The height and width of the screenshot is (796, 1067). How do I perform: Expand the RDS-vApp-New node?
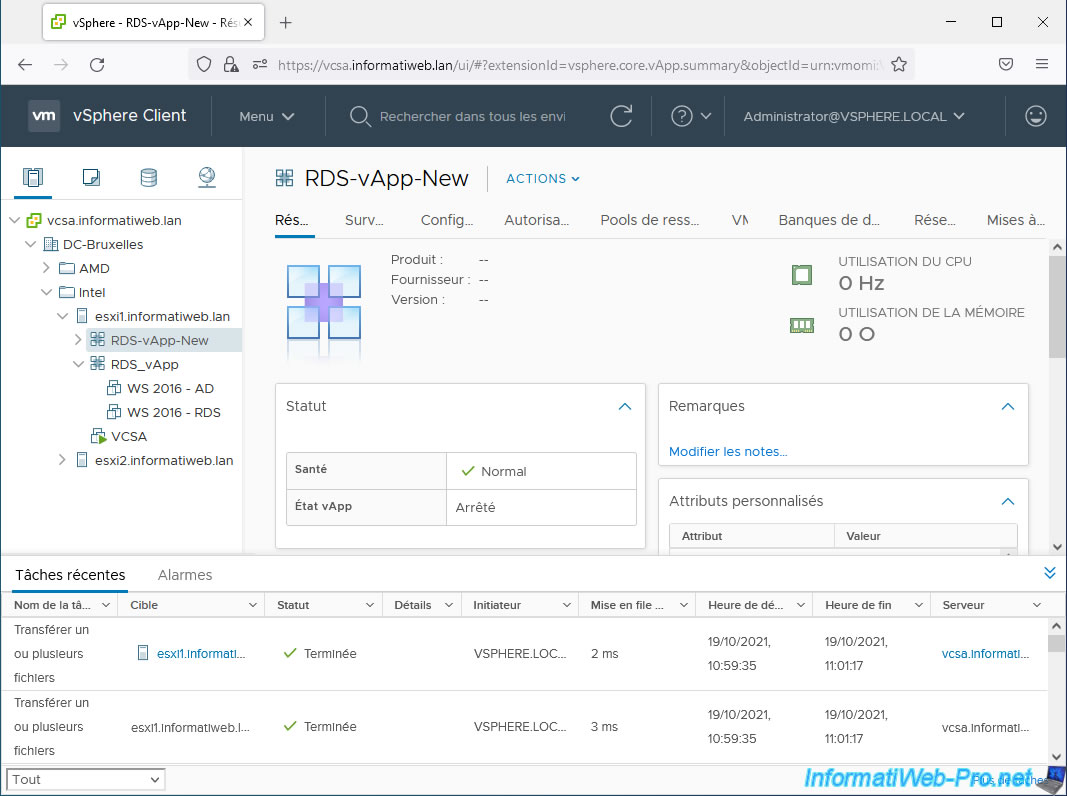(78, 339)
